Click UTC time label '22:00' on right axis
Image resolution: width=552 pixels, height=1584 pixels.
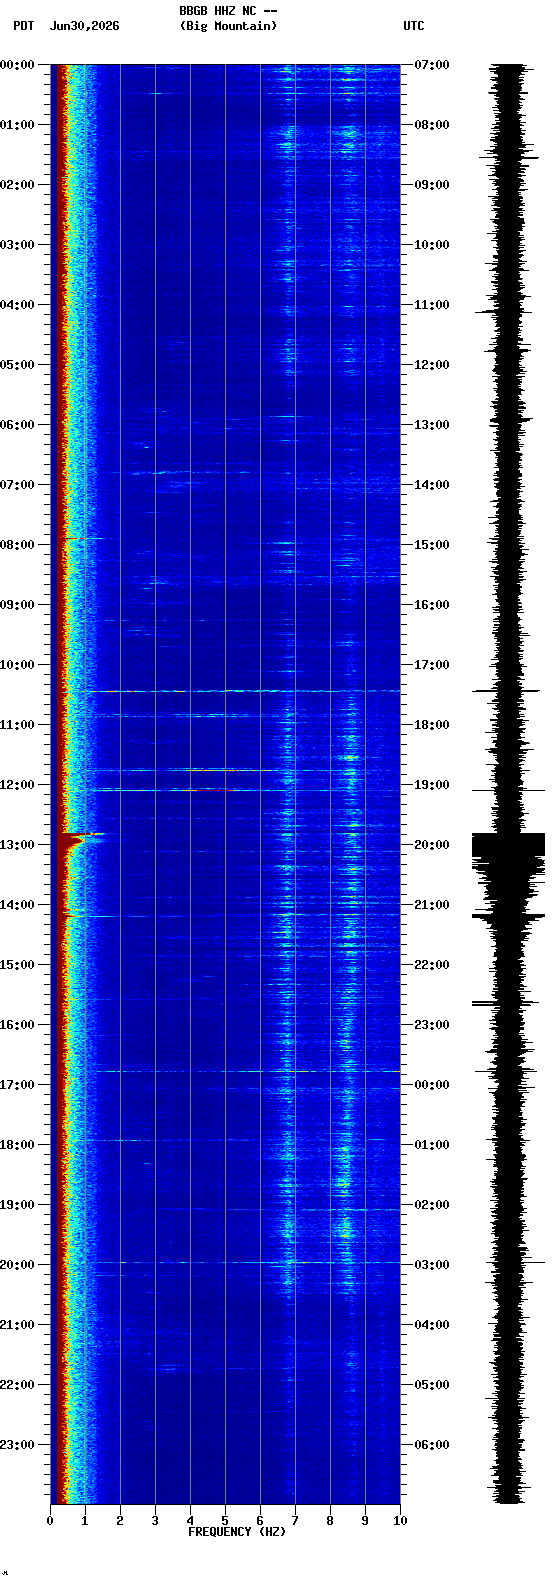[x=432, y=965]
